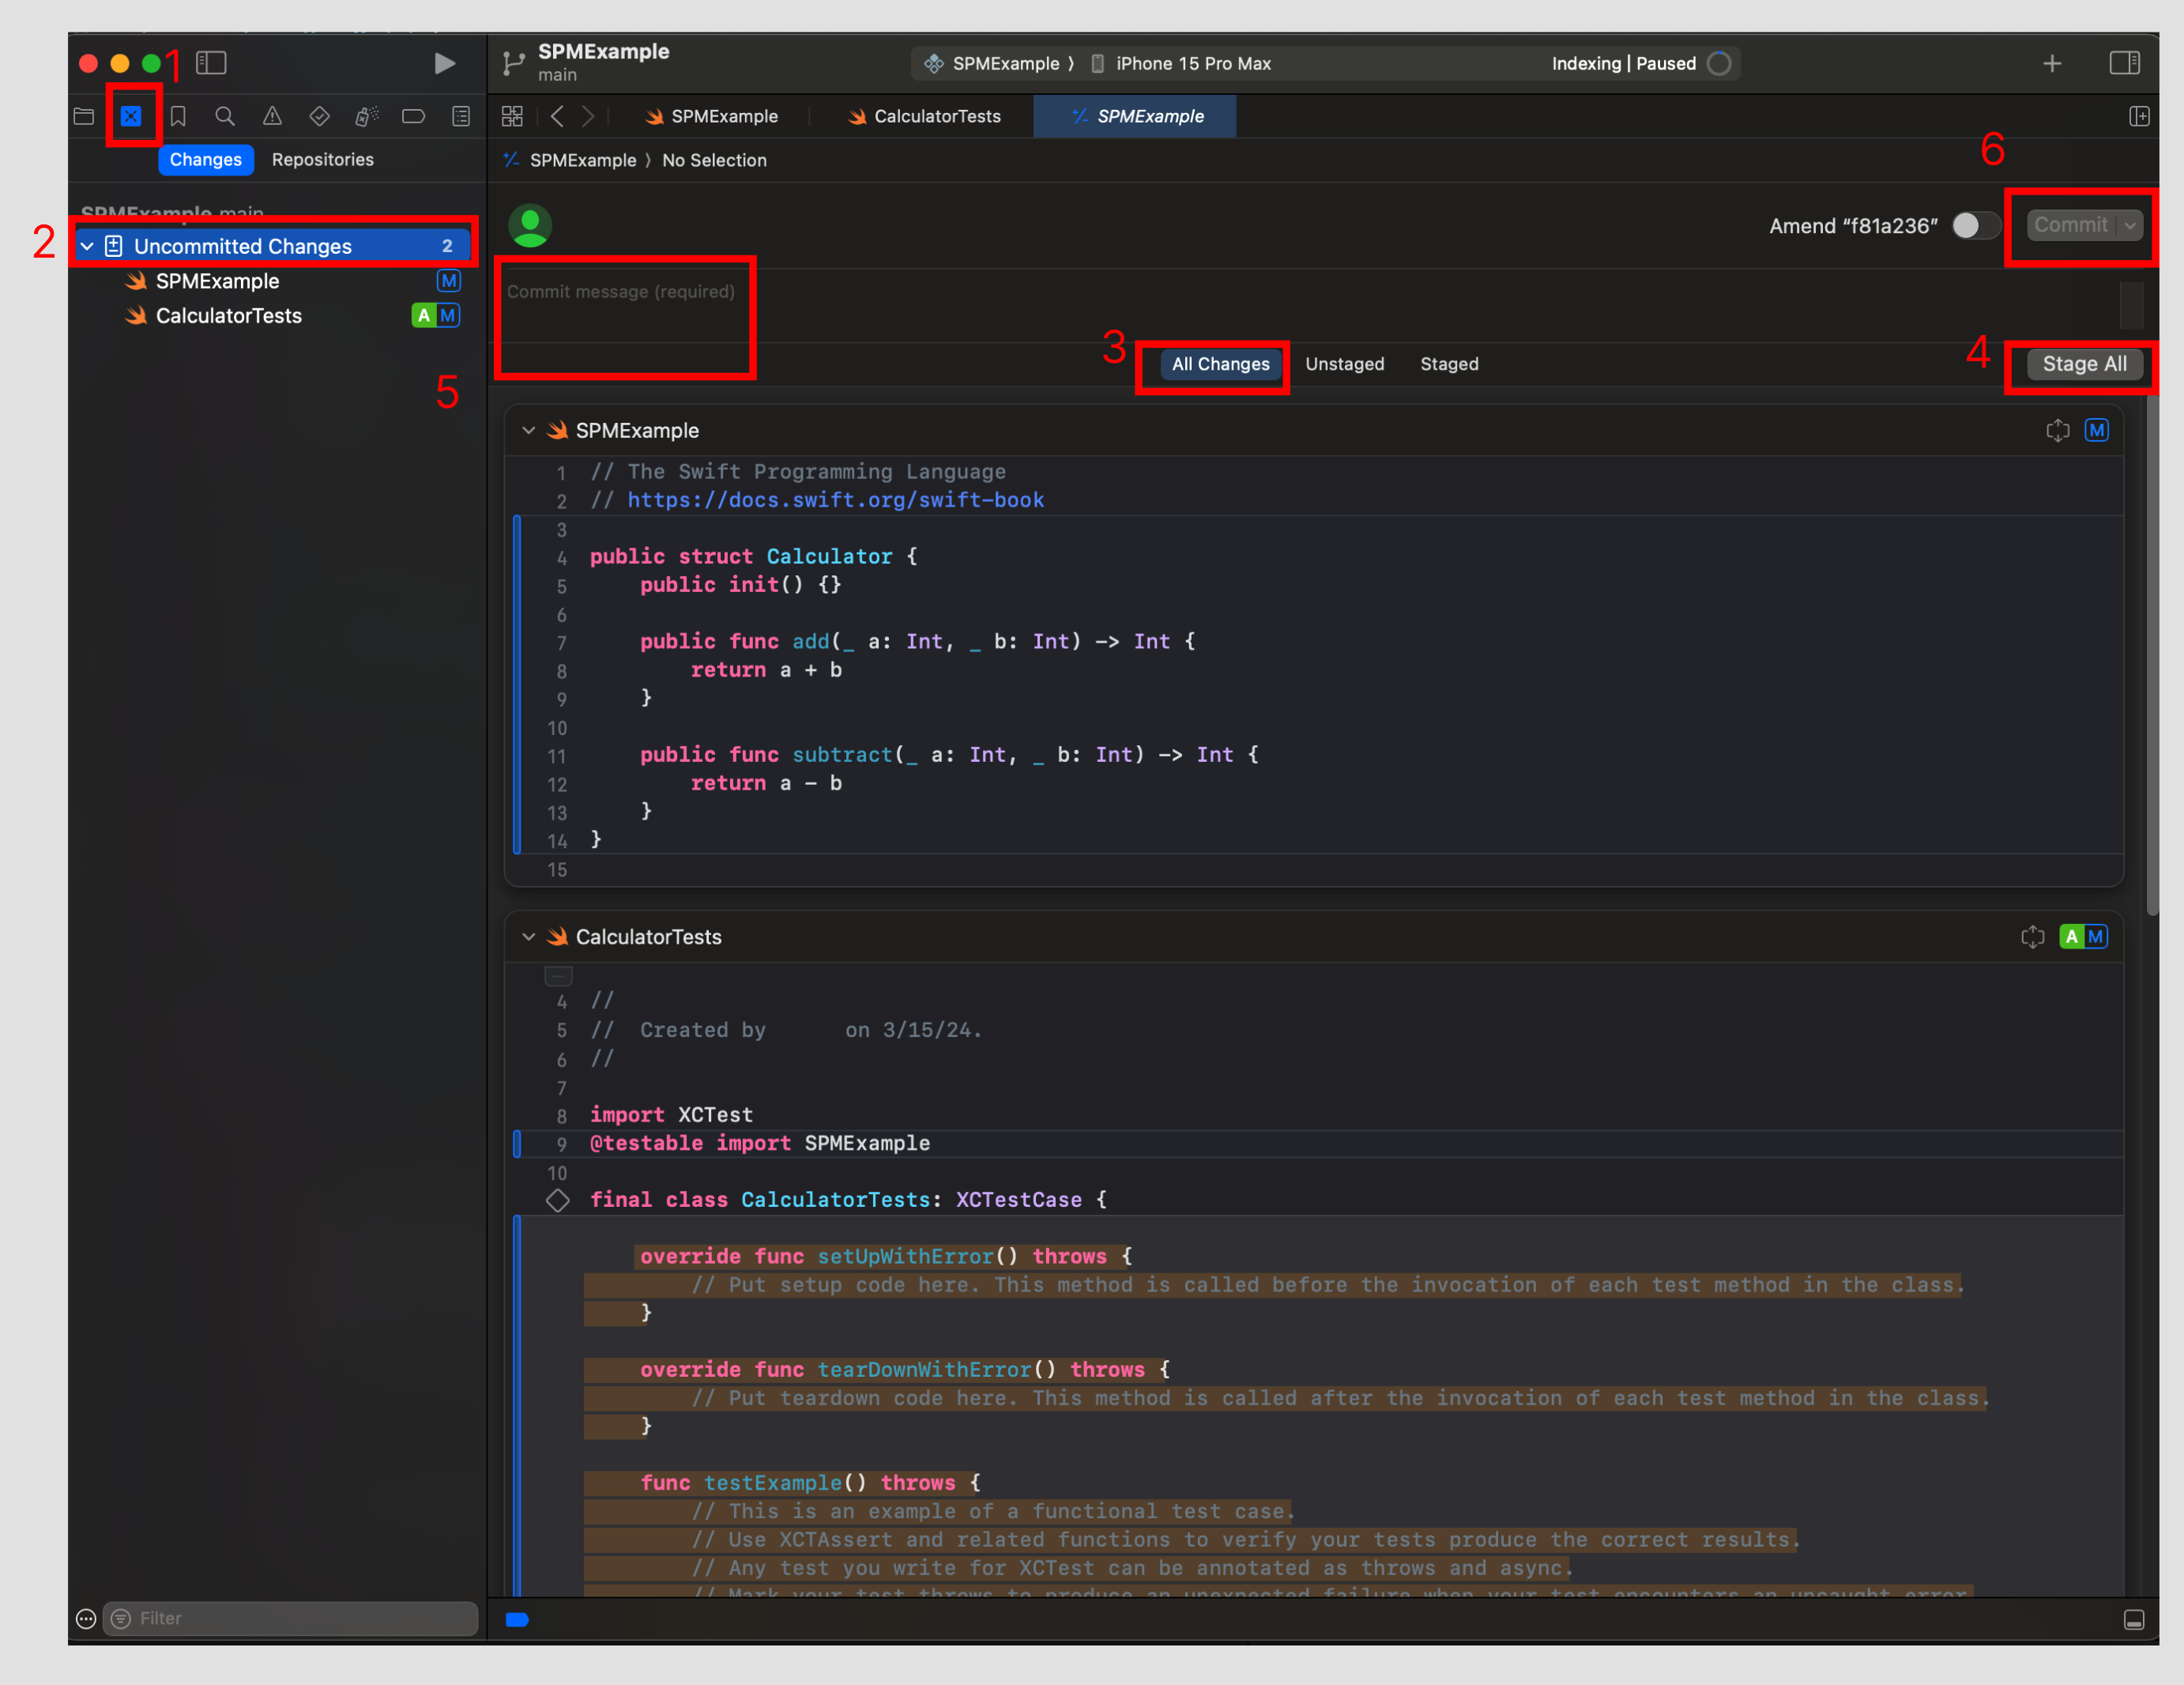The height and width of the screenshot is (1685, 2184).
Task: Open the Find navigator magnifier icon
Action: (x=225, y=116)
